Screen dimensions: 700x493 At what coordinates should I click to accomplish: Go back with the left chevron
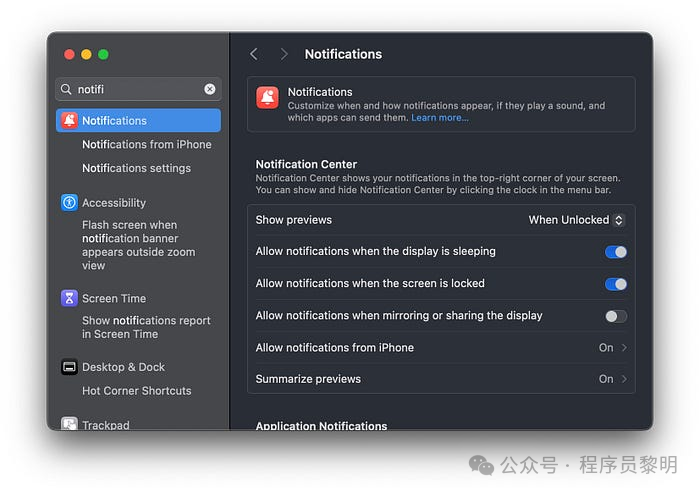(x=254, y=54)
